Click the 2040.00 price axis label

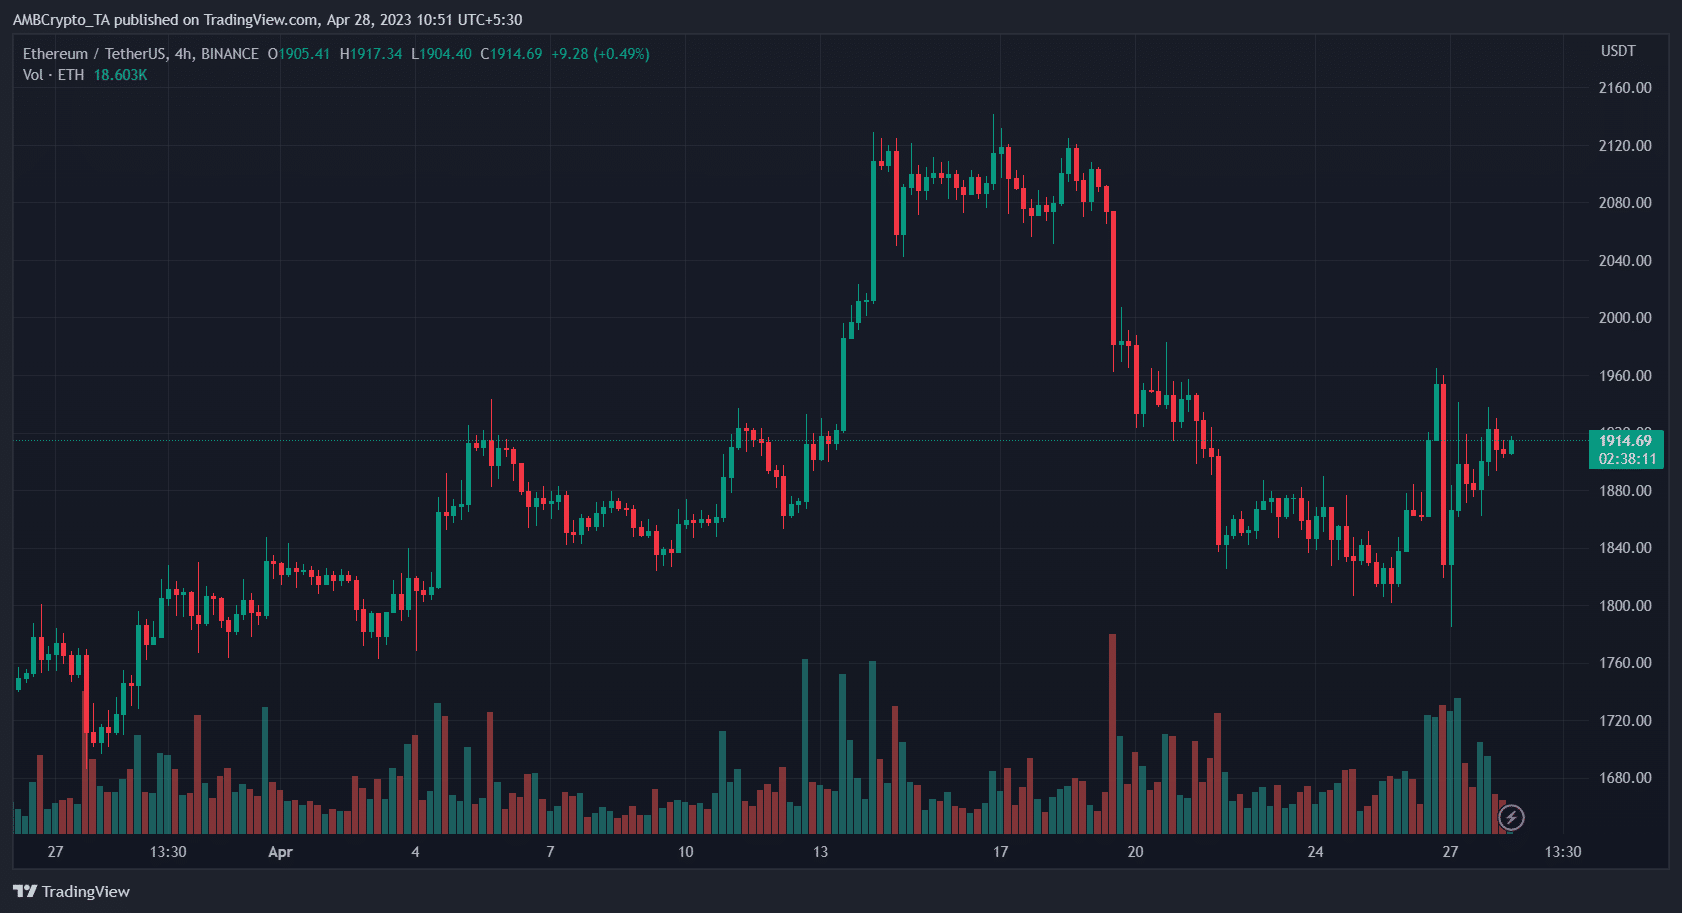(1625, 261)
